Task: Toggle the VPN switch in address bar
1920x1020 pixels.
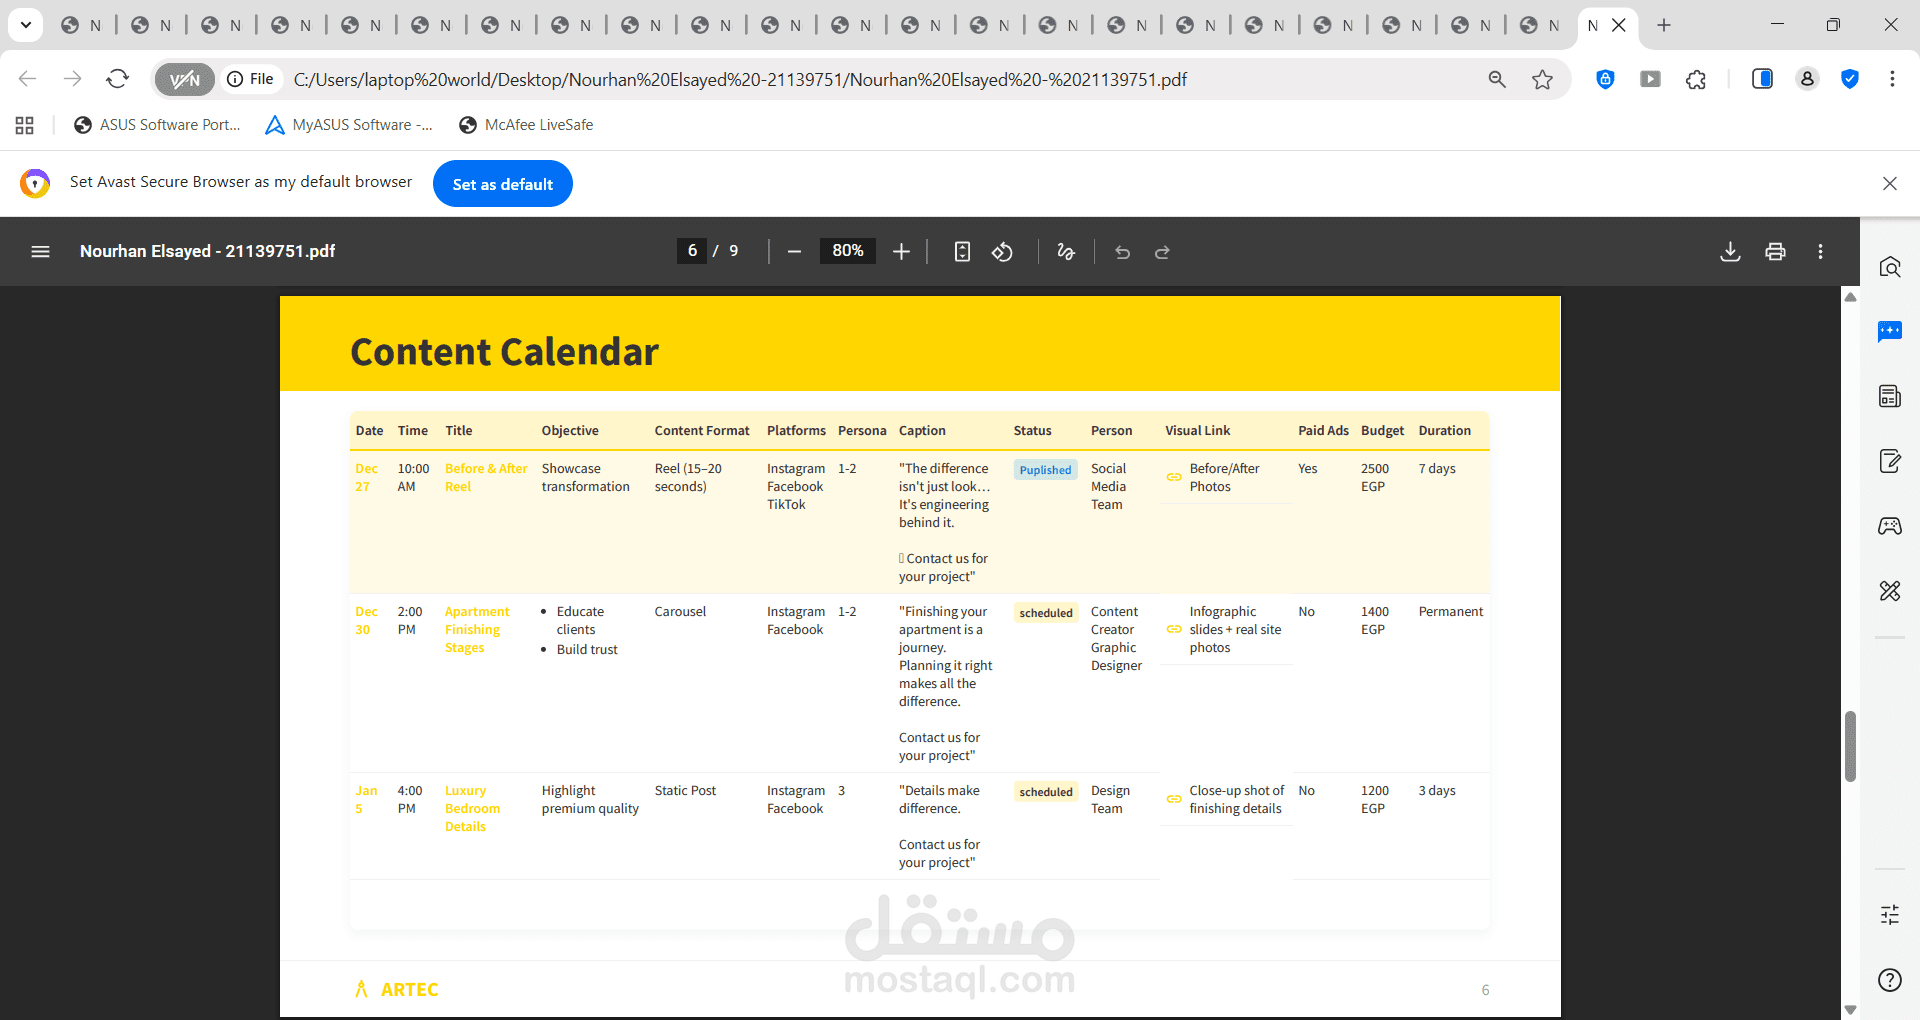Action: (185, 79)
